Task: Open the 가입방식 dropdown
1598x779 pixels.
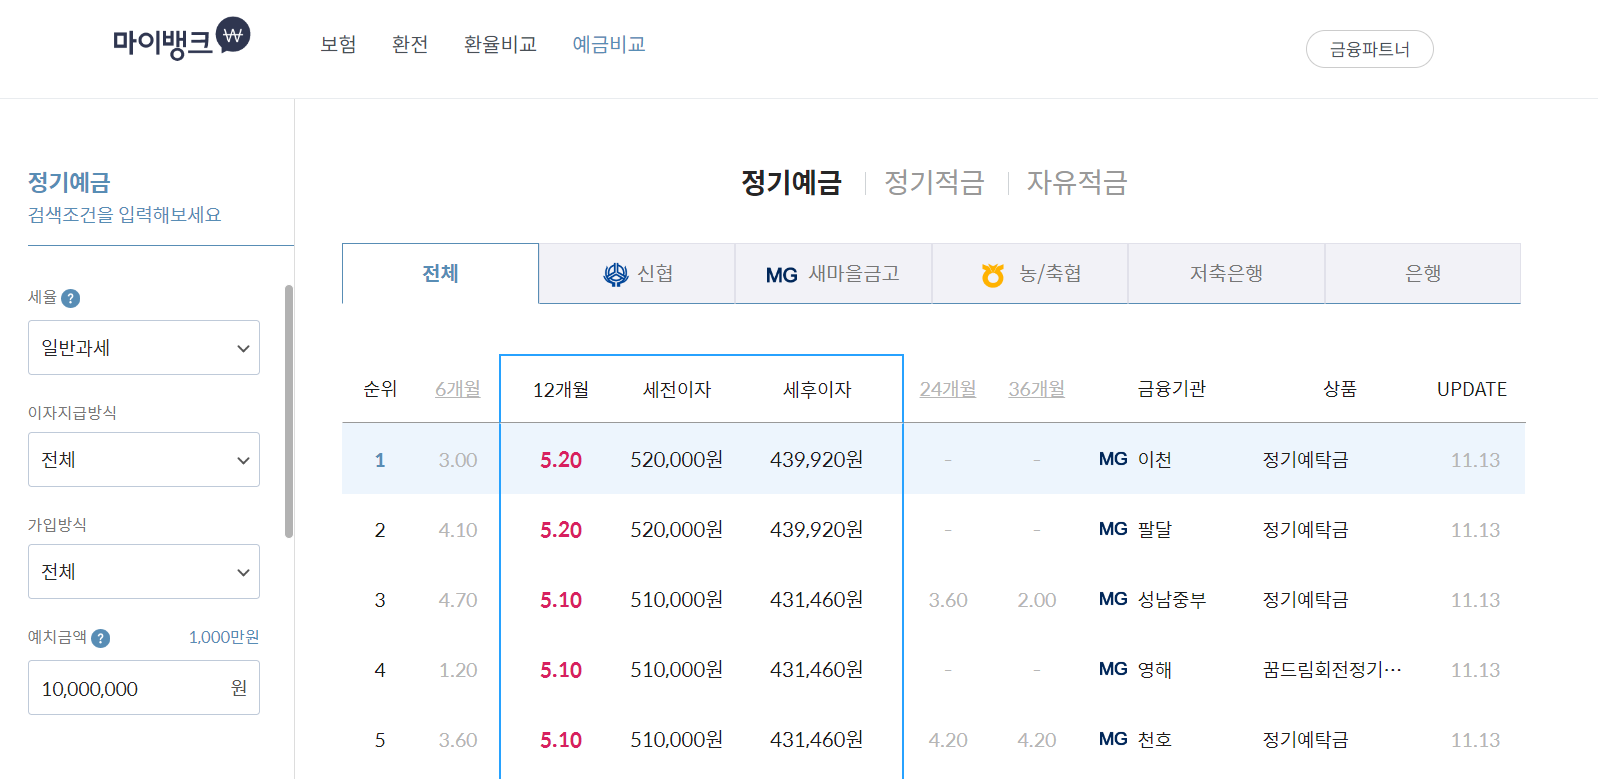Action: coord(144,571)
